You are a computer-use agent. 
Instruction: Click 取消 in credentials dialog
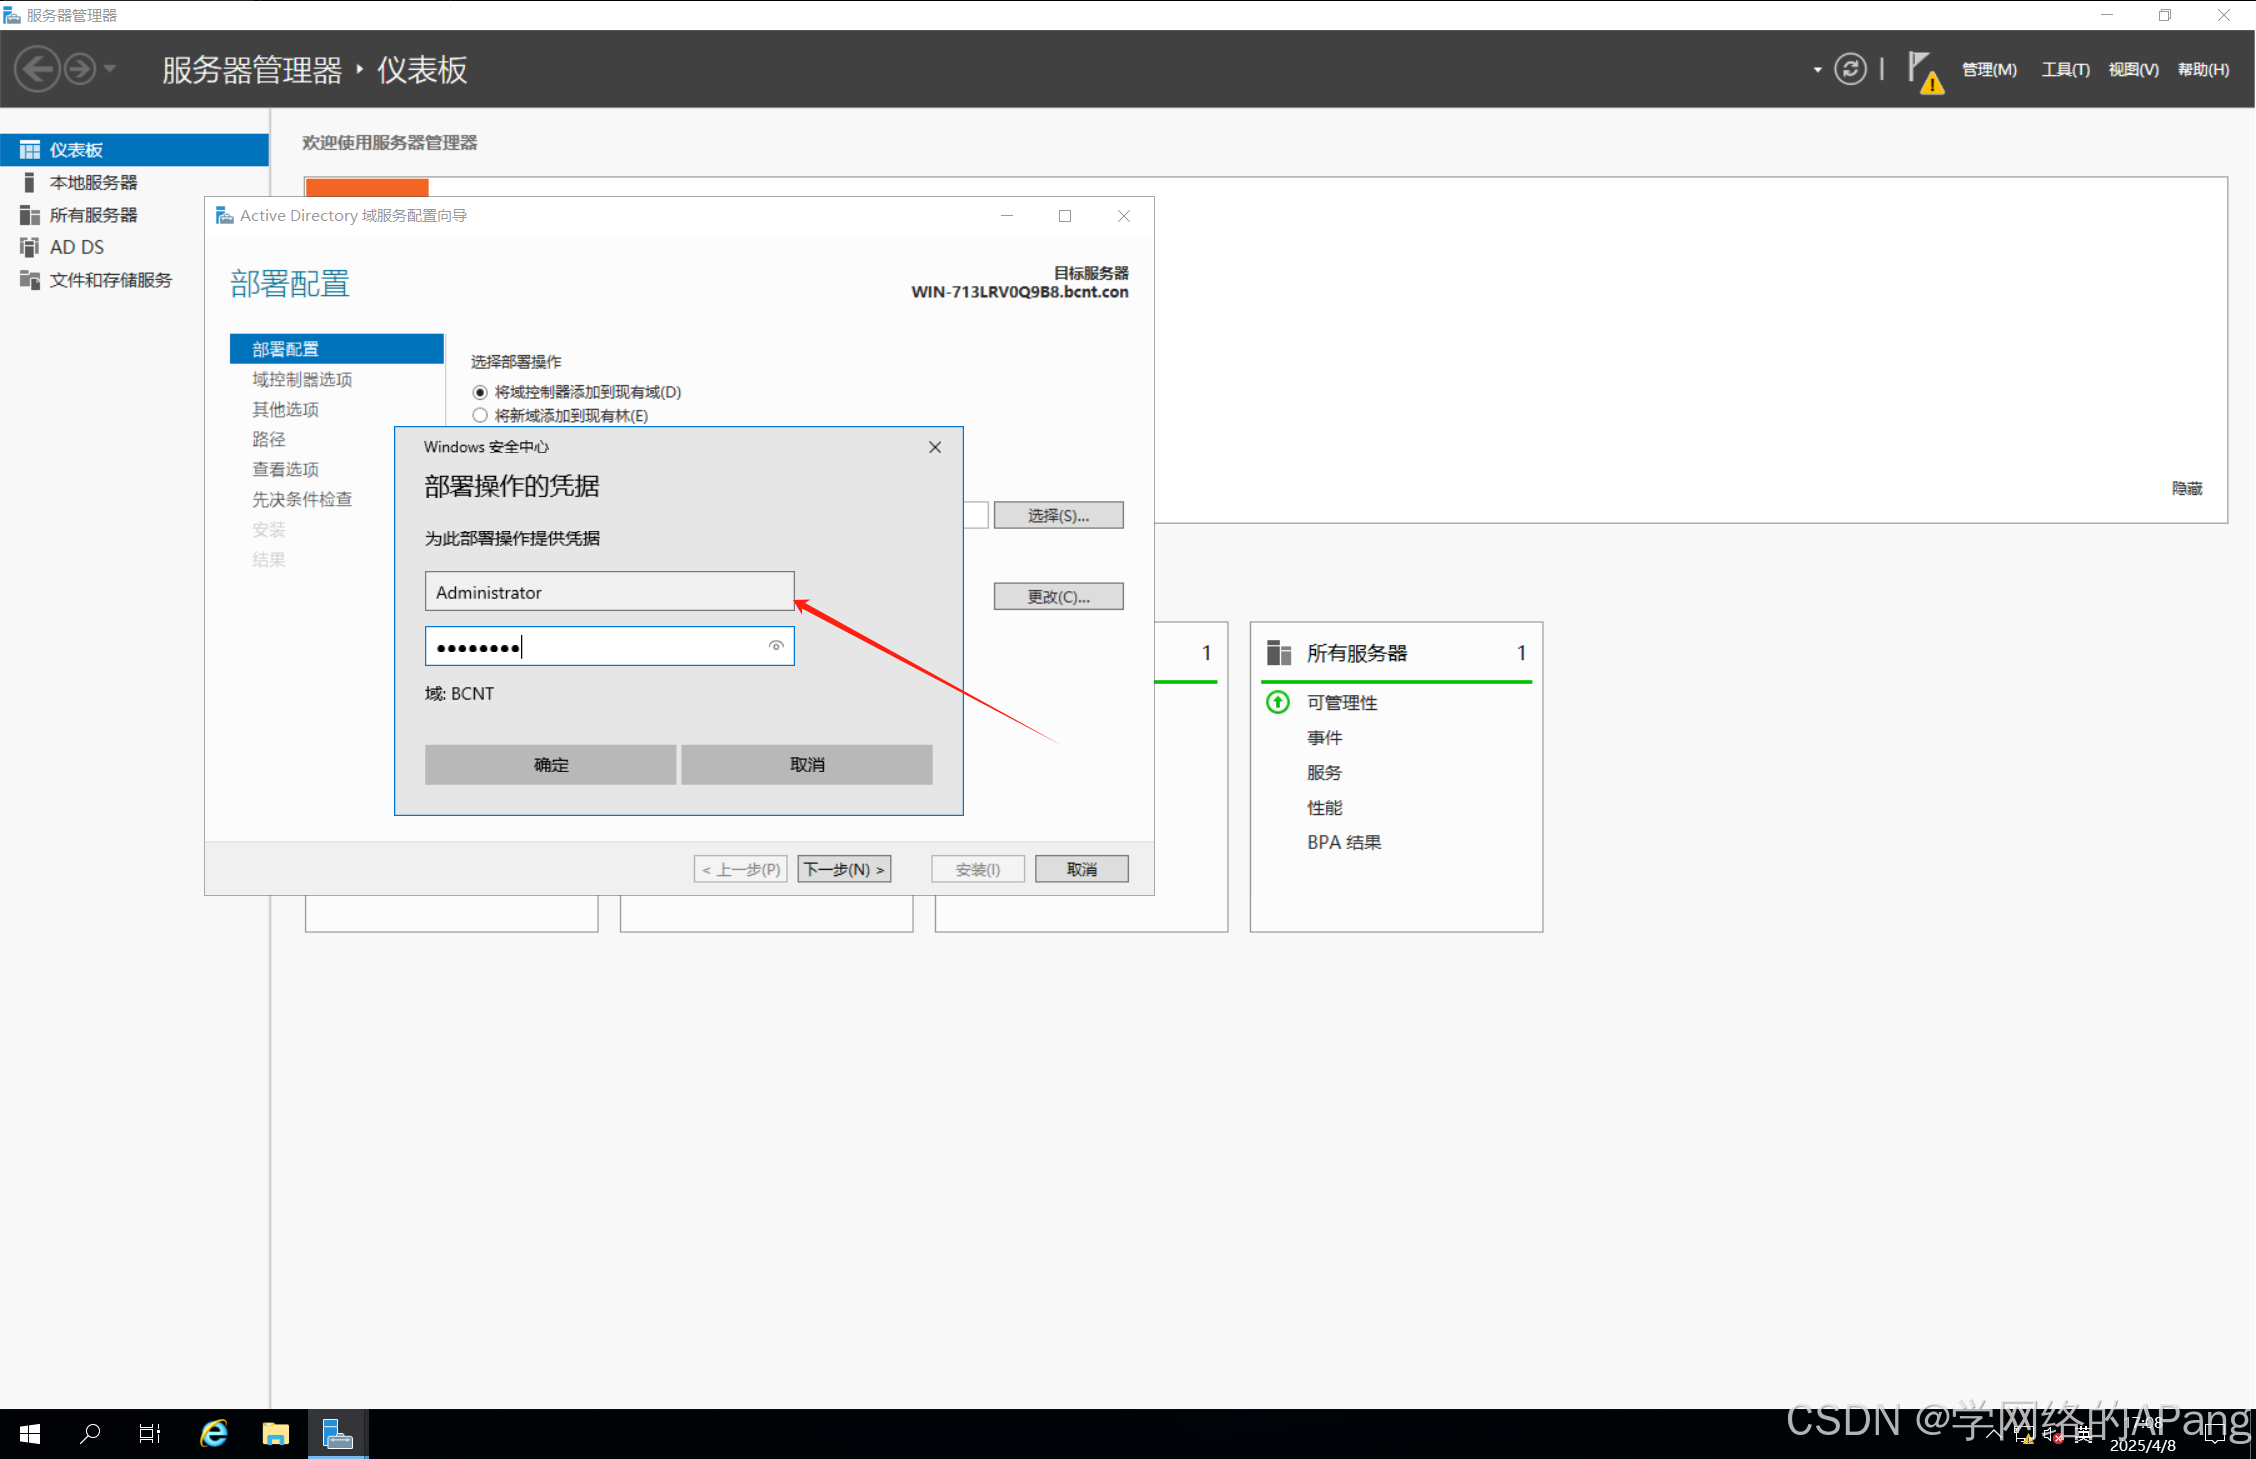tap(806, 764)
